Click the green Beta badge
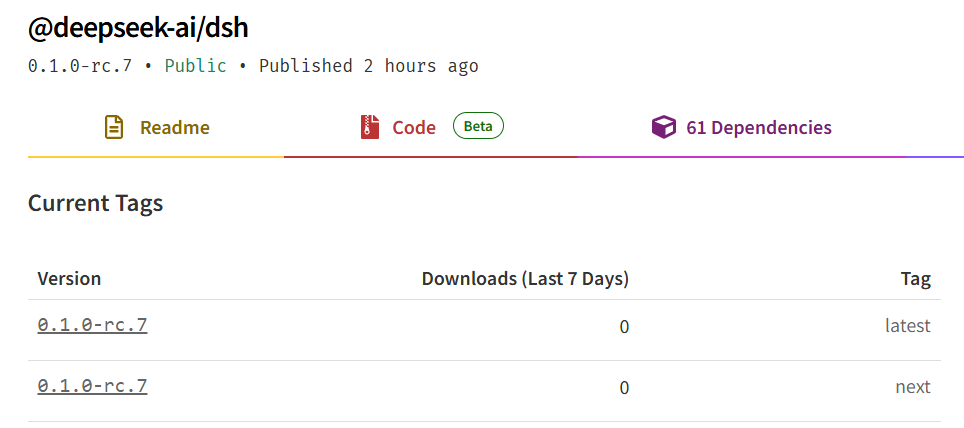The image size is (964, 428). pos(478,126)
